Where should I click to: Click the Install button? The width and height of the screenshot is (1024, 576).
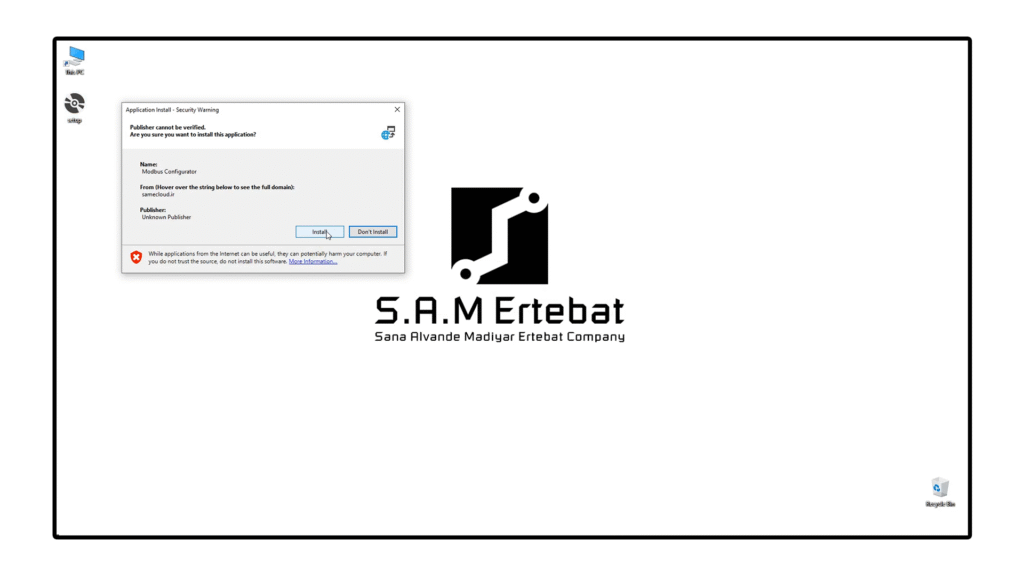pyautogui.click(x=320, y=232)
